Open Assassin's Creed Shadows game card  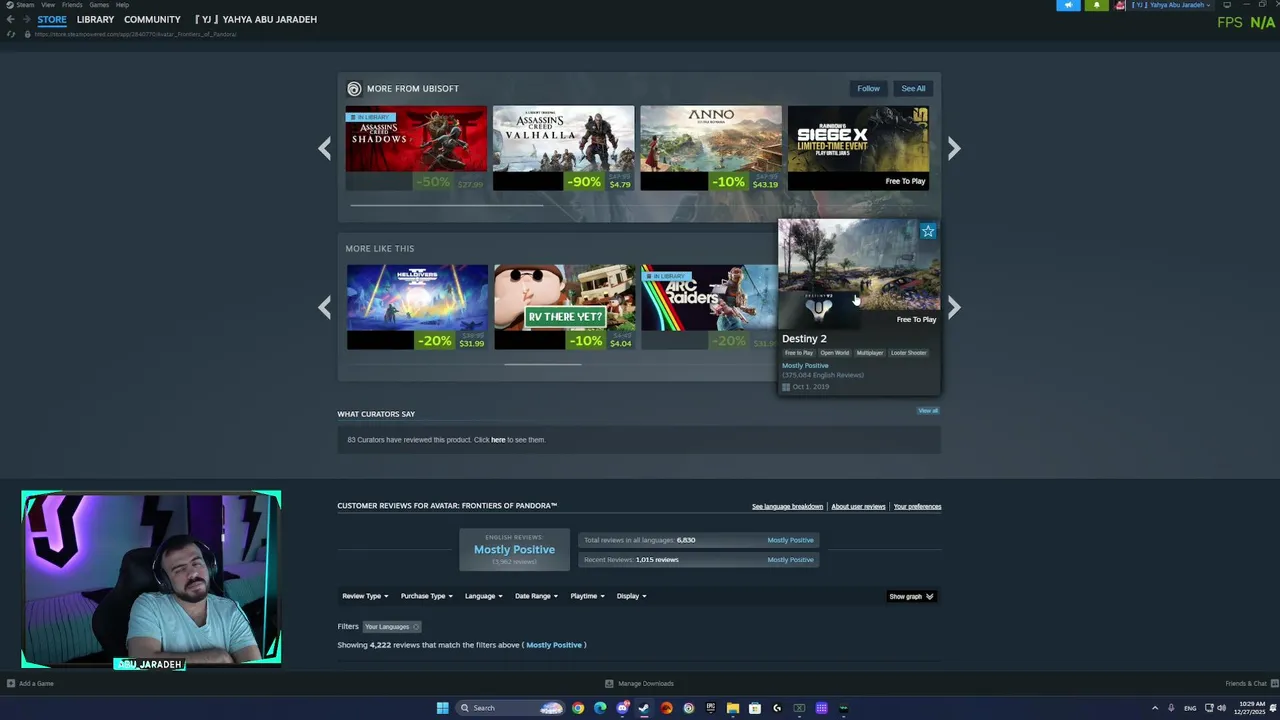pos(416,148)
